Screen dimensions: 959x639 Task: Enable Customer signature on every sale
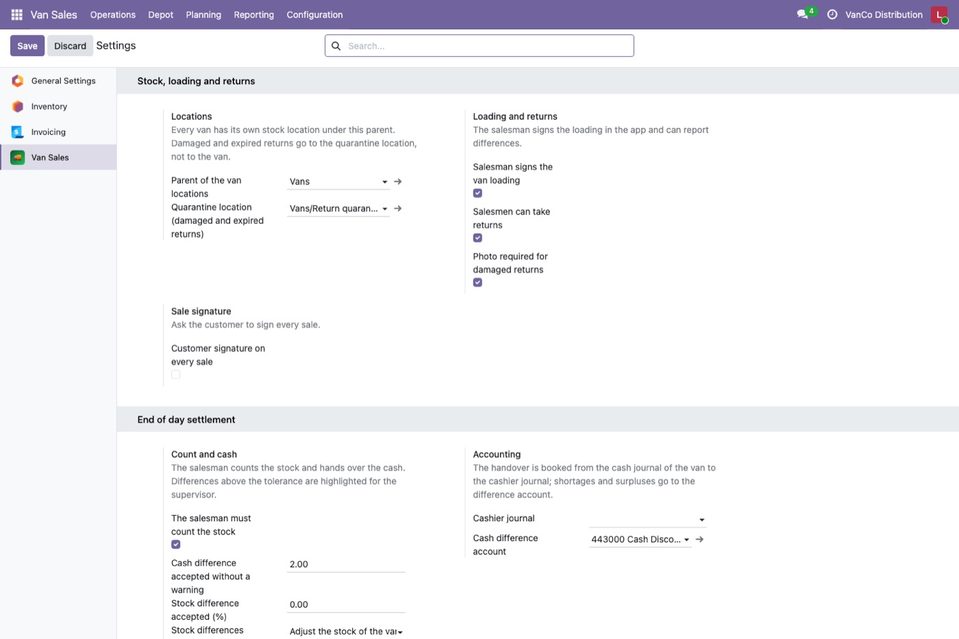tap(176, 374)
